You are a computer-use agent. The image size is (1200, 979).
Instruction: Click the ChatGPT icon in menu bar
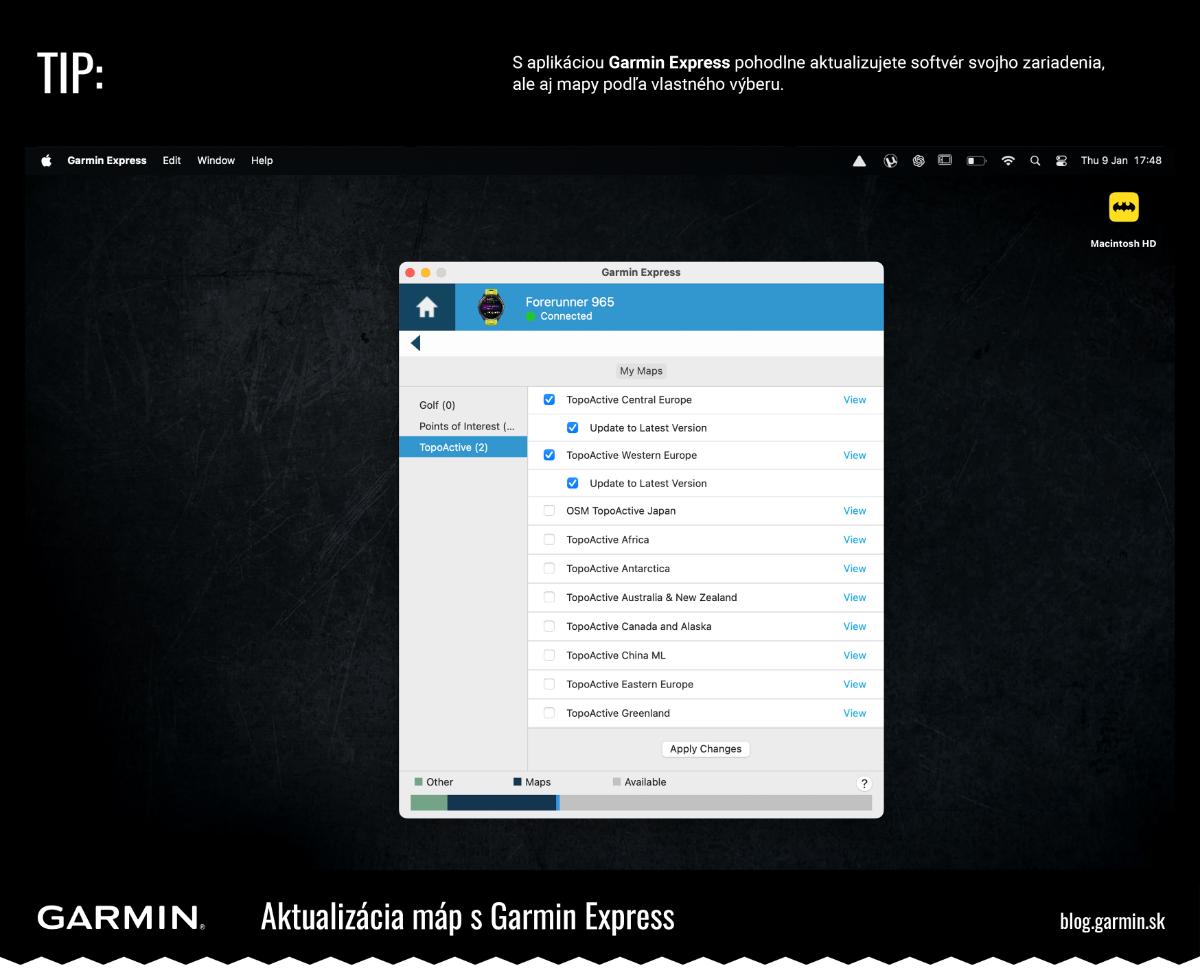click(918, 160)
